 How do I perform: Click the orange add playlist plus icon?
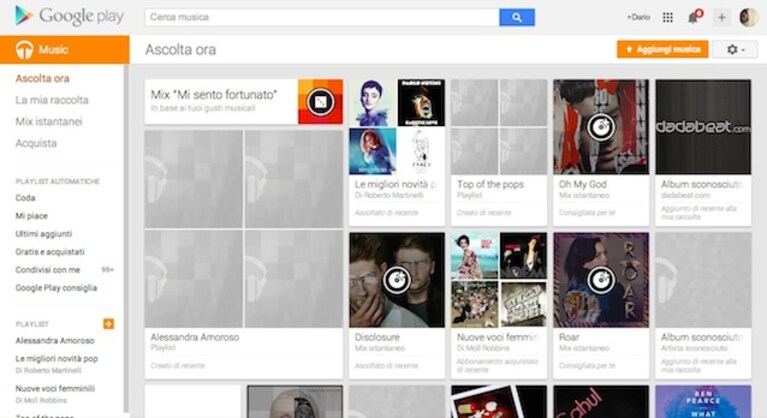pyautogui.click(x=109, y=324)
